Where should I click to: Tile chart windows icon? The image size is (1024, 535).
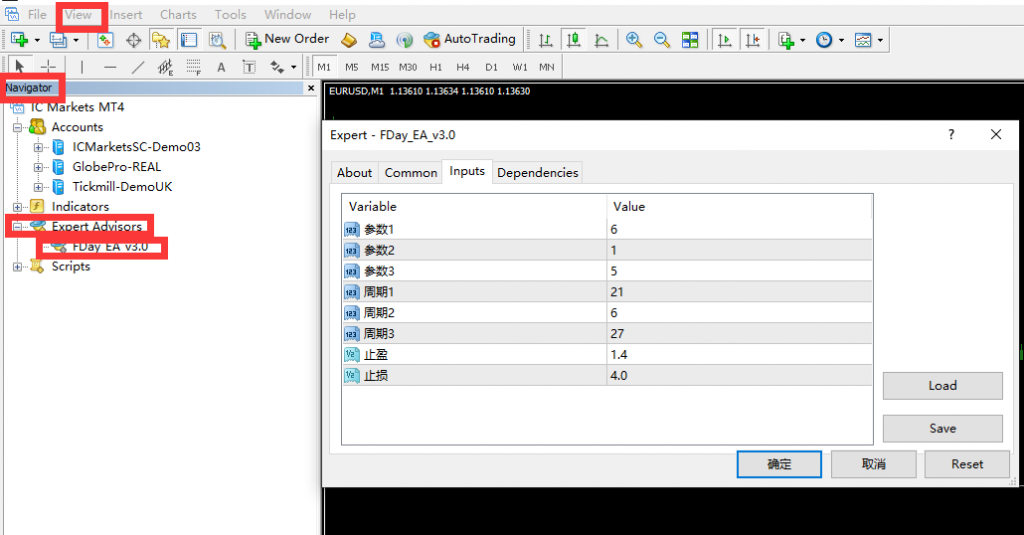pos(690,40)
